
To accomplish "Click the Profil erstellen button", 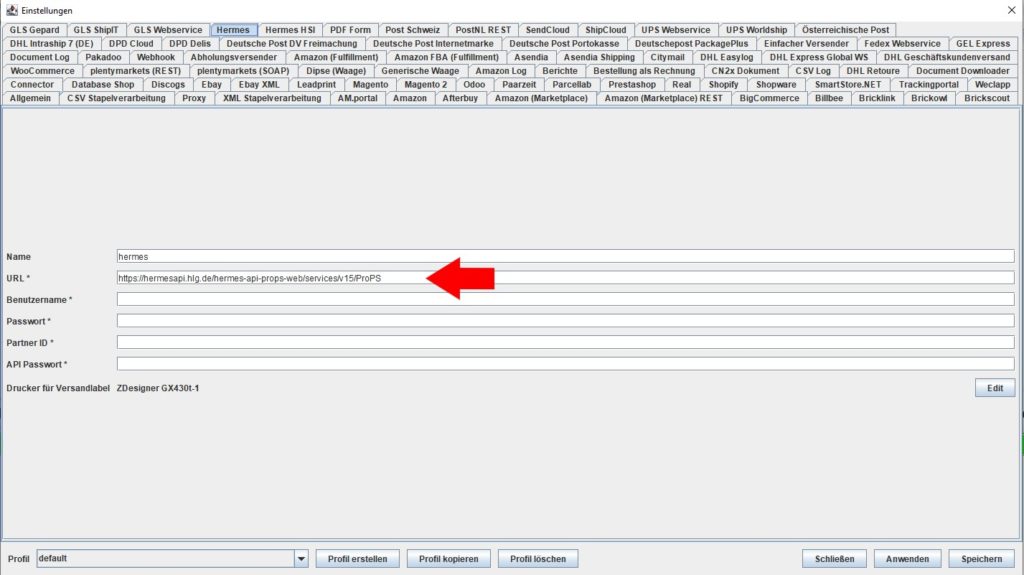I will (x=357, y=559).
